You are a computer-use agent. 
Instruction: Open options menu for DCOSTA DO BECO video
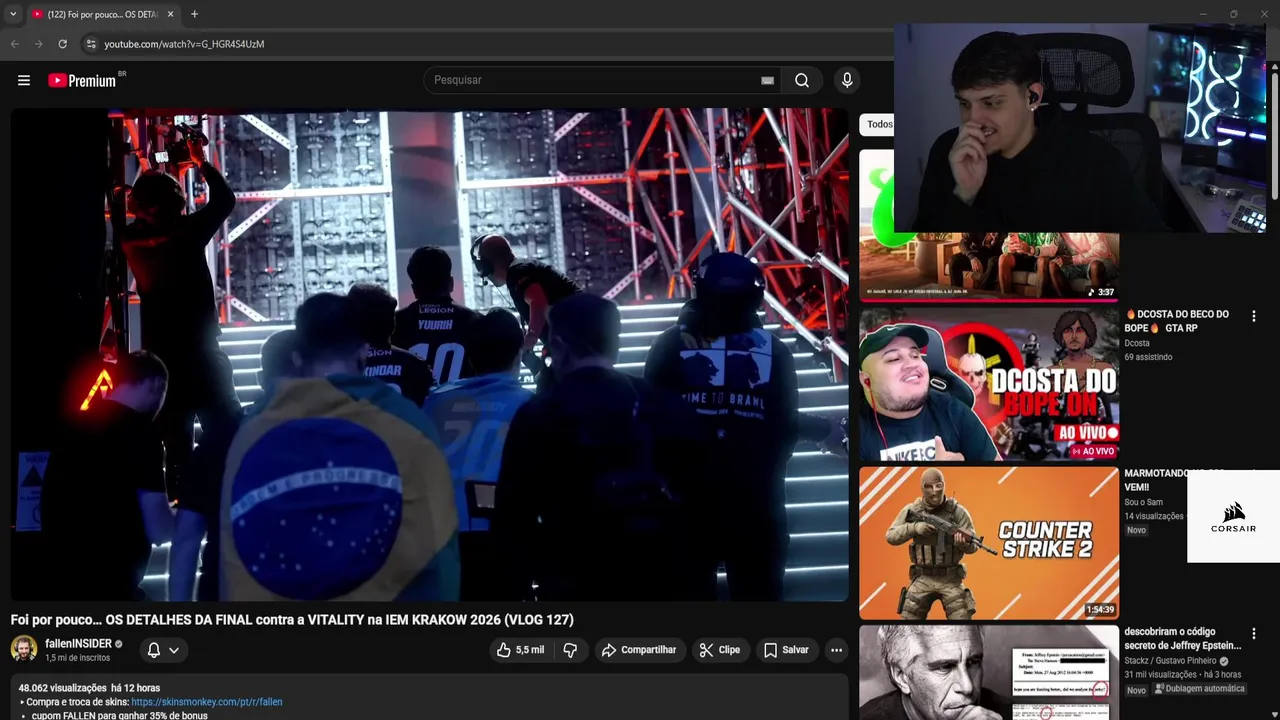click(1253, 316)
